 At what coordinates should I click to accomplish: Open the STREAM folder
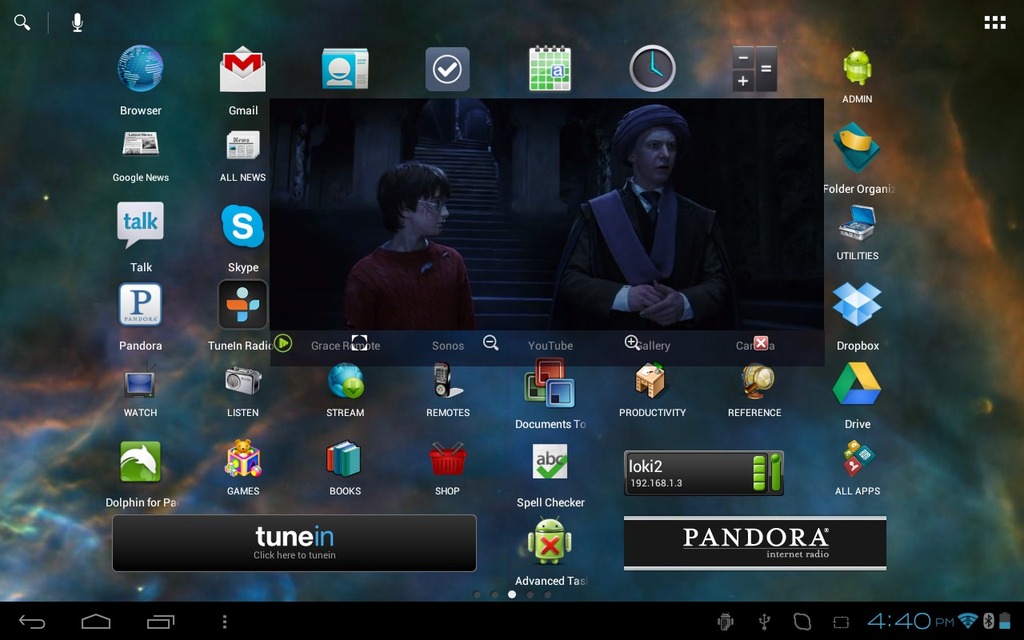tap(345, 381)
